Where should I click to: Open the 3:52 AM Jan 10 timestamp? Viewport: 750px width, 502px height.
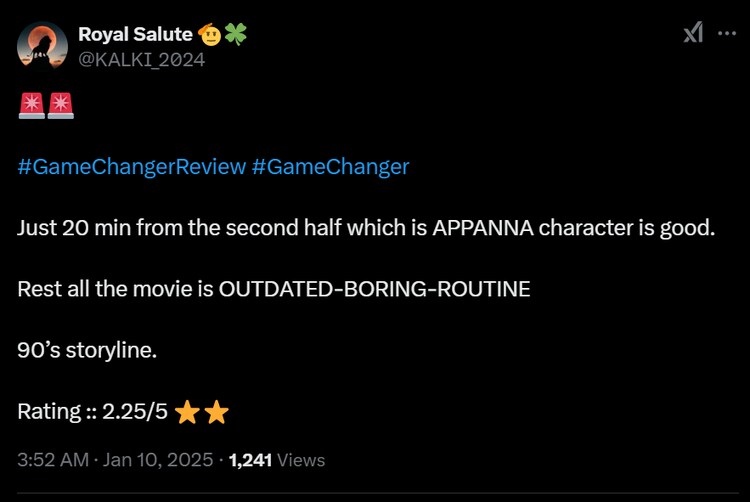click(115, 460)
